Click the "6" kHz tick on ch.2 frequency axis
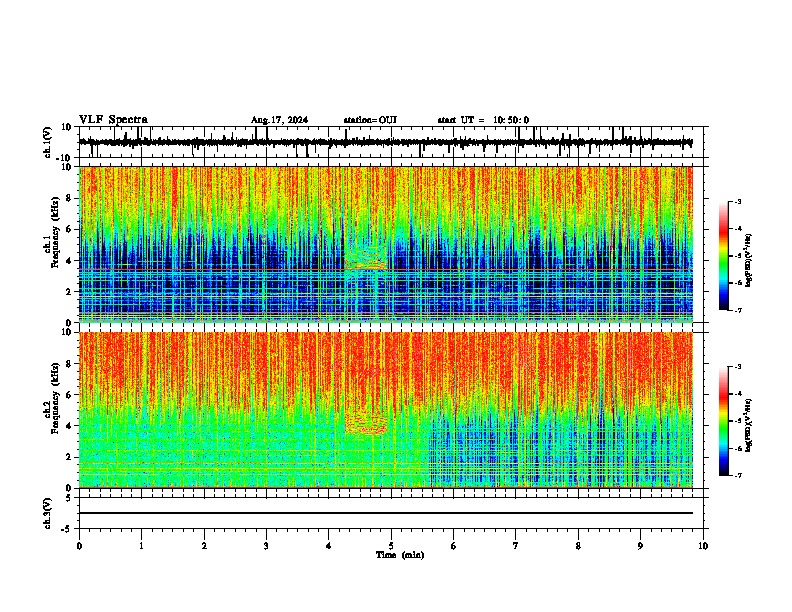This screenshot has height=612, width=792. [x=69, y=395]
